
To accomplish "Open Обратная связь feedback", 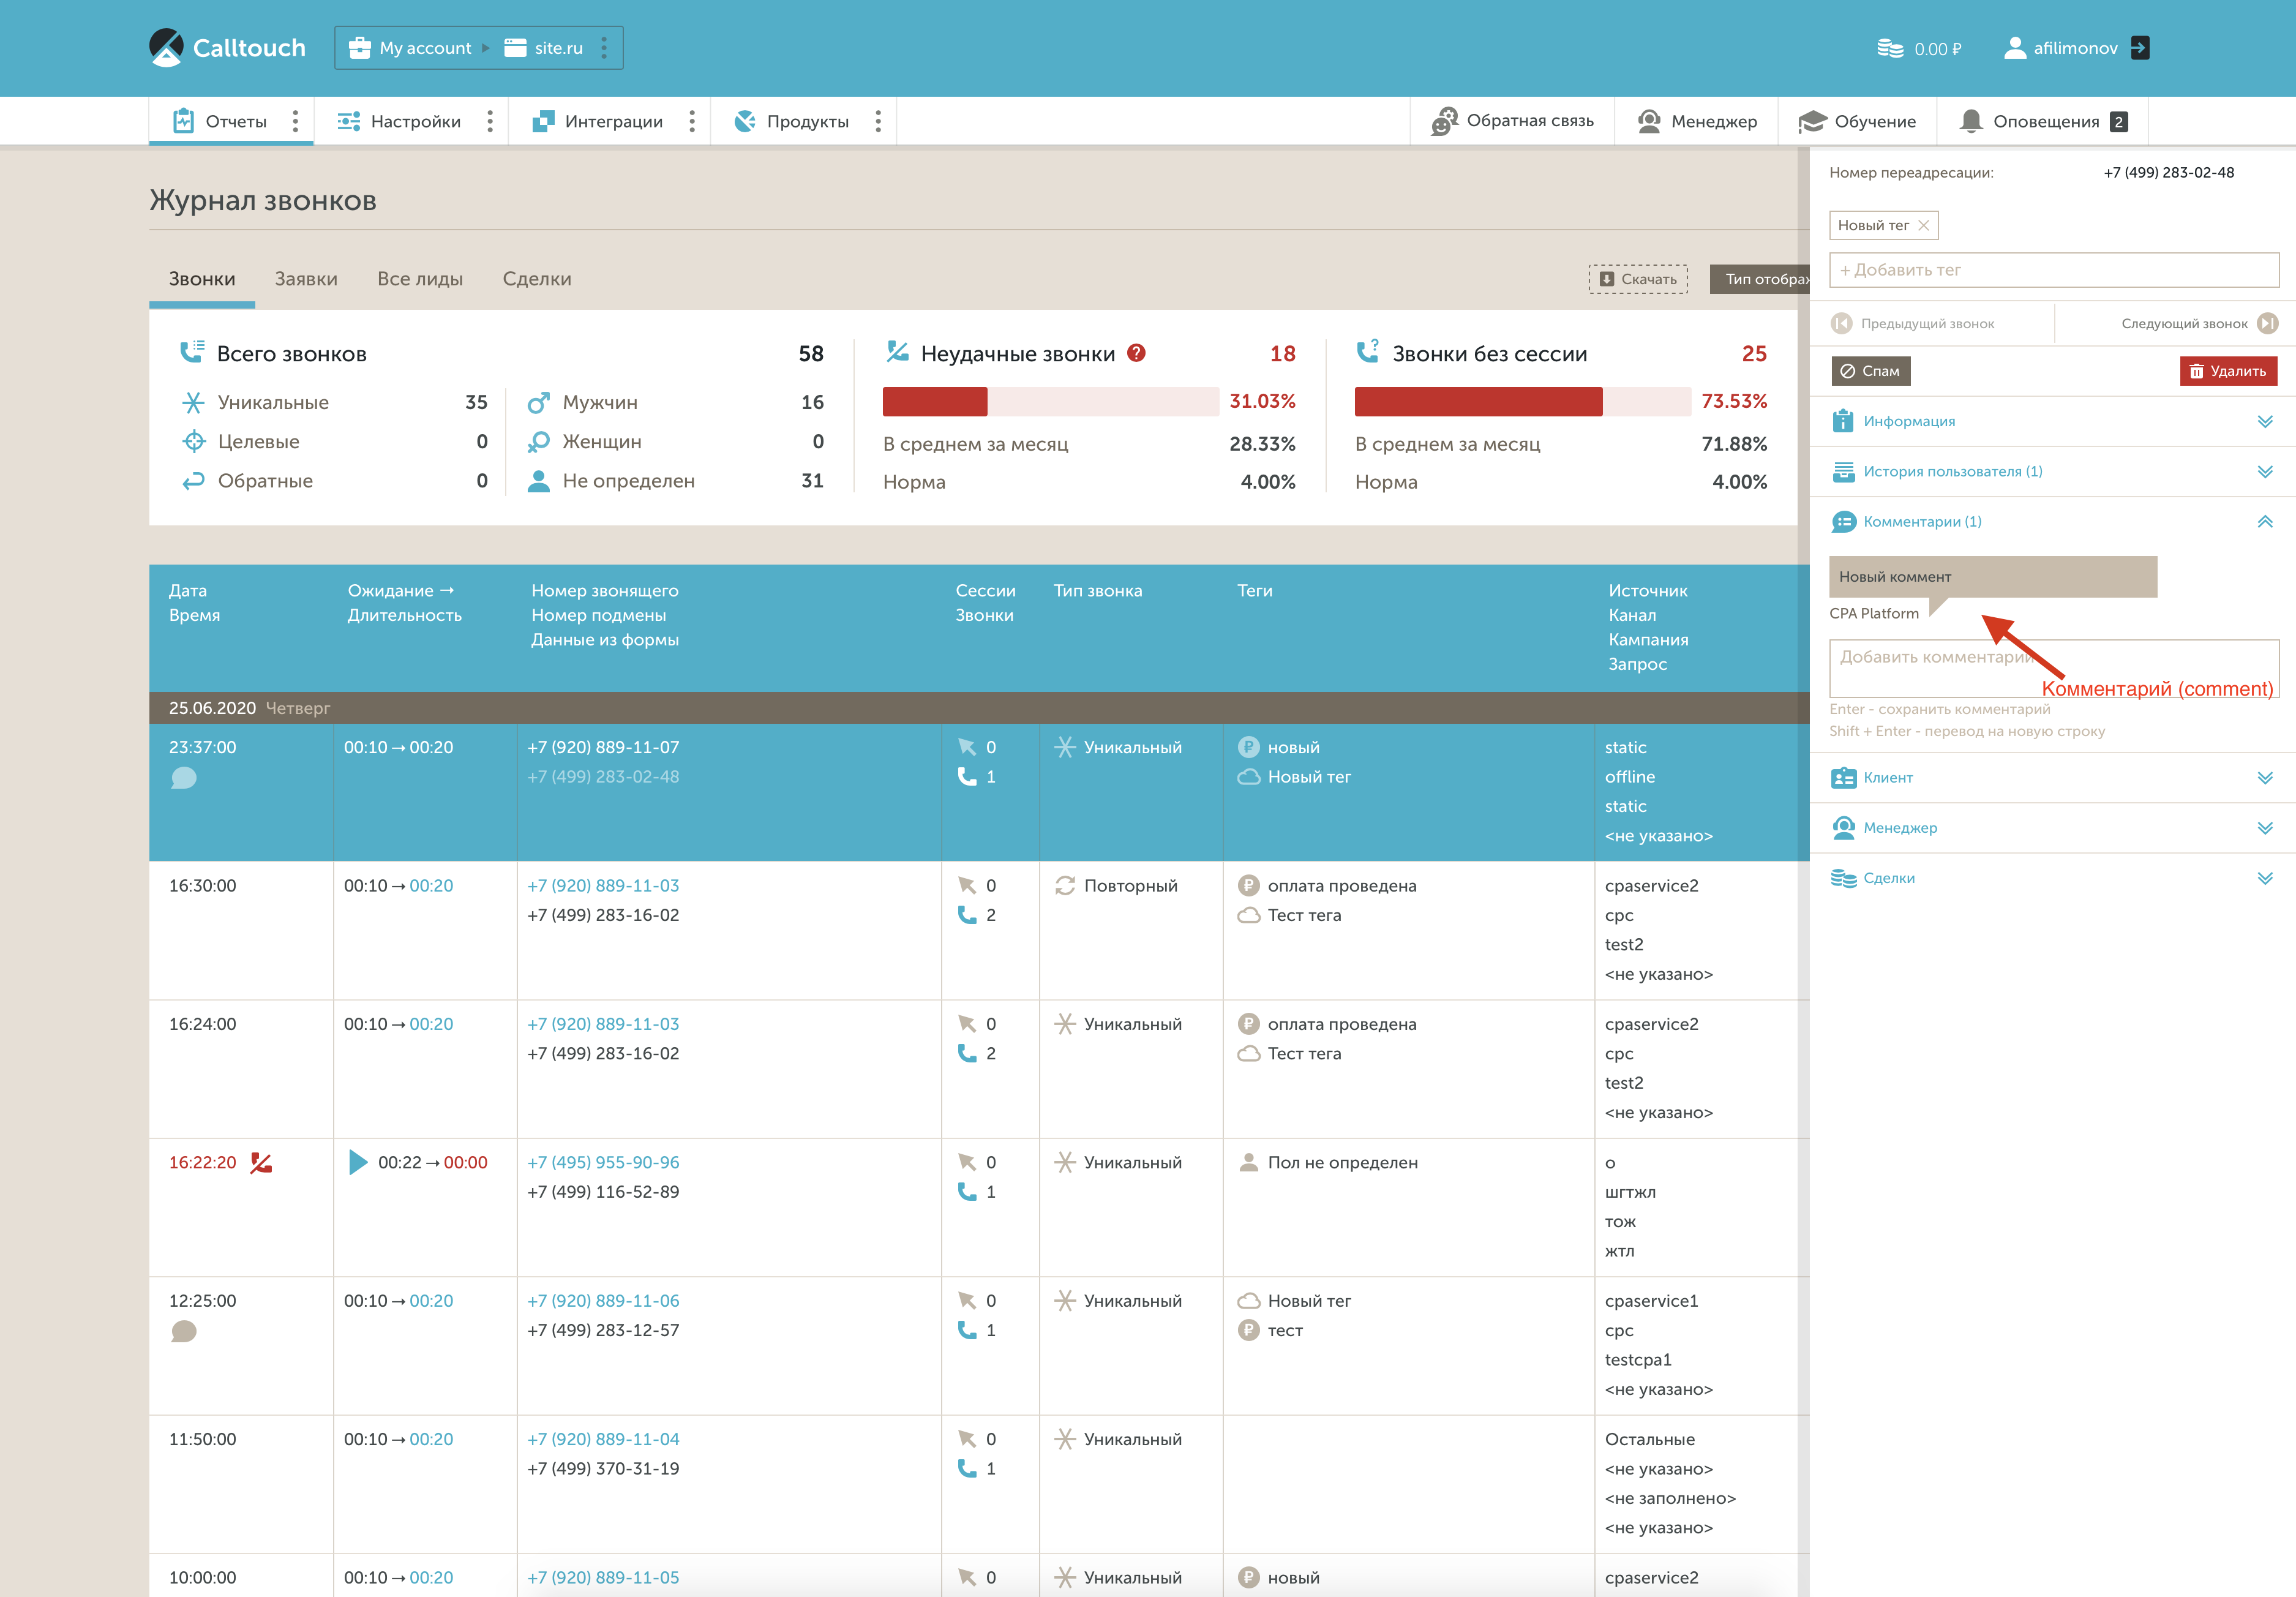I will click(1512, 121).
